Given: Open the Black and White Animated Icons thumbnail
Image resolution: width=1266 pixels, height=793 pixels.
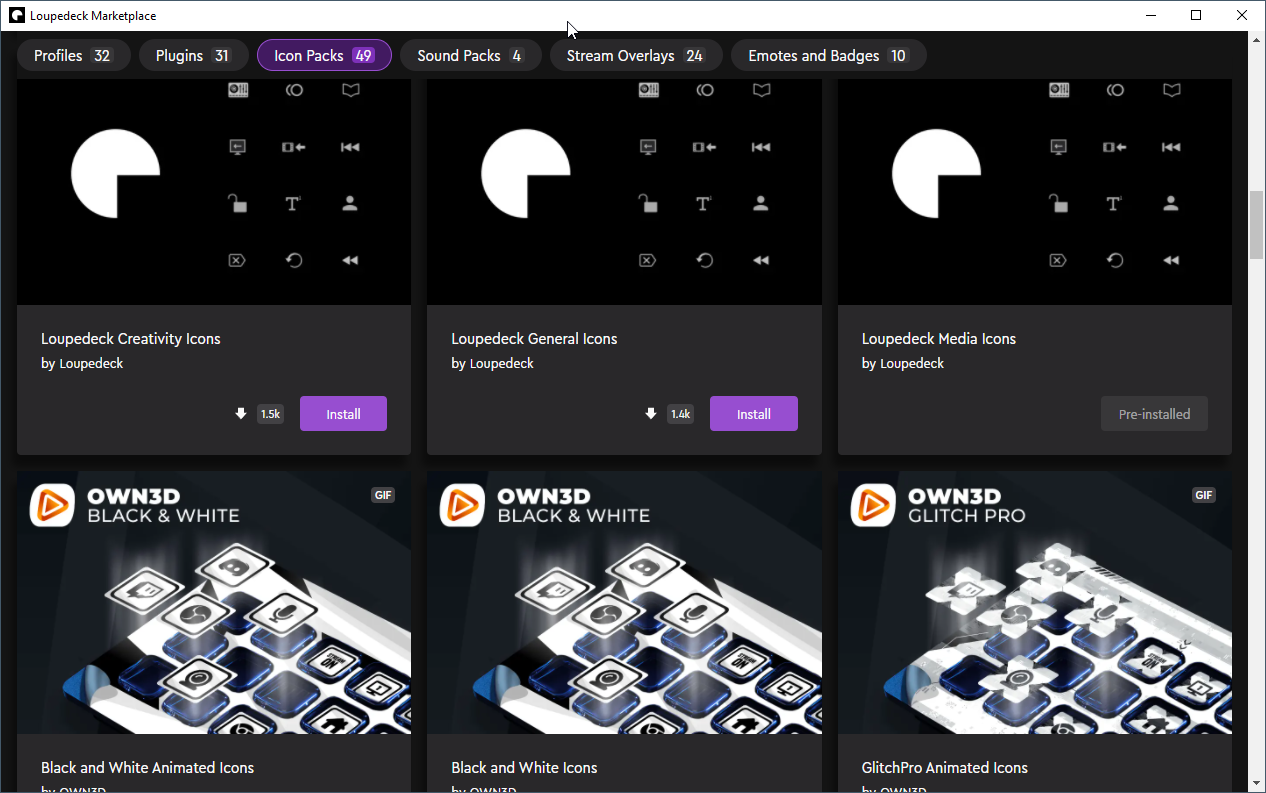Looking at the screenshot, I should coord(214,602).
